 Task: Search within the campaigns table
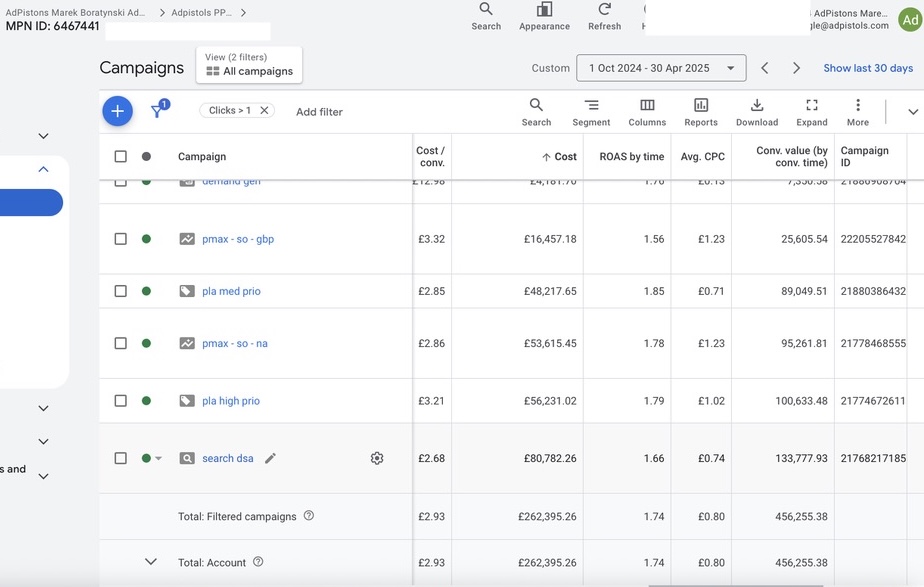[x=536, y=112]
